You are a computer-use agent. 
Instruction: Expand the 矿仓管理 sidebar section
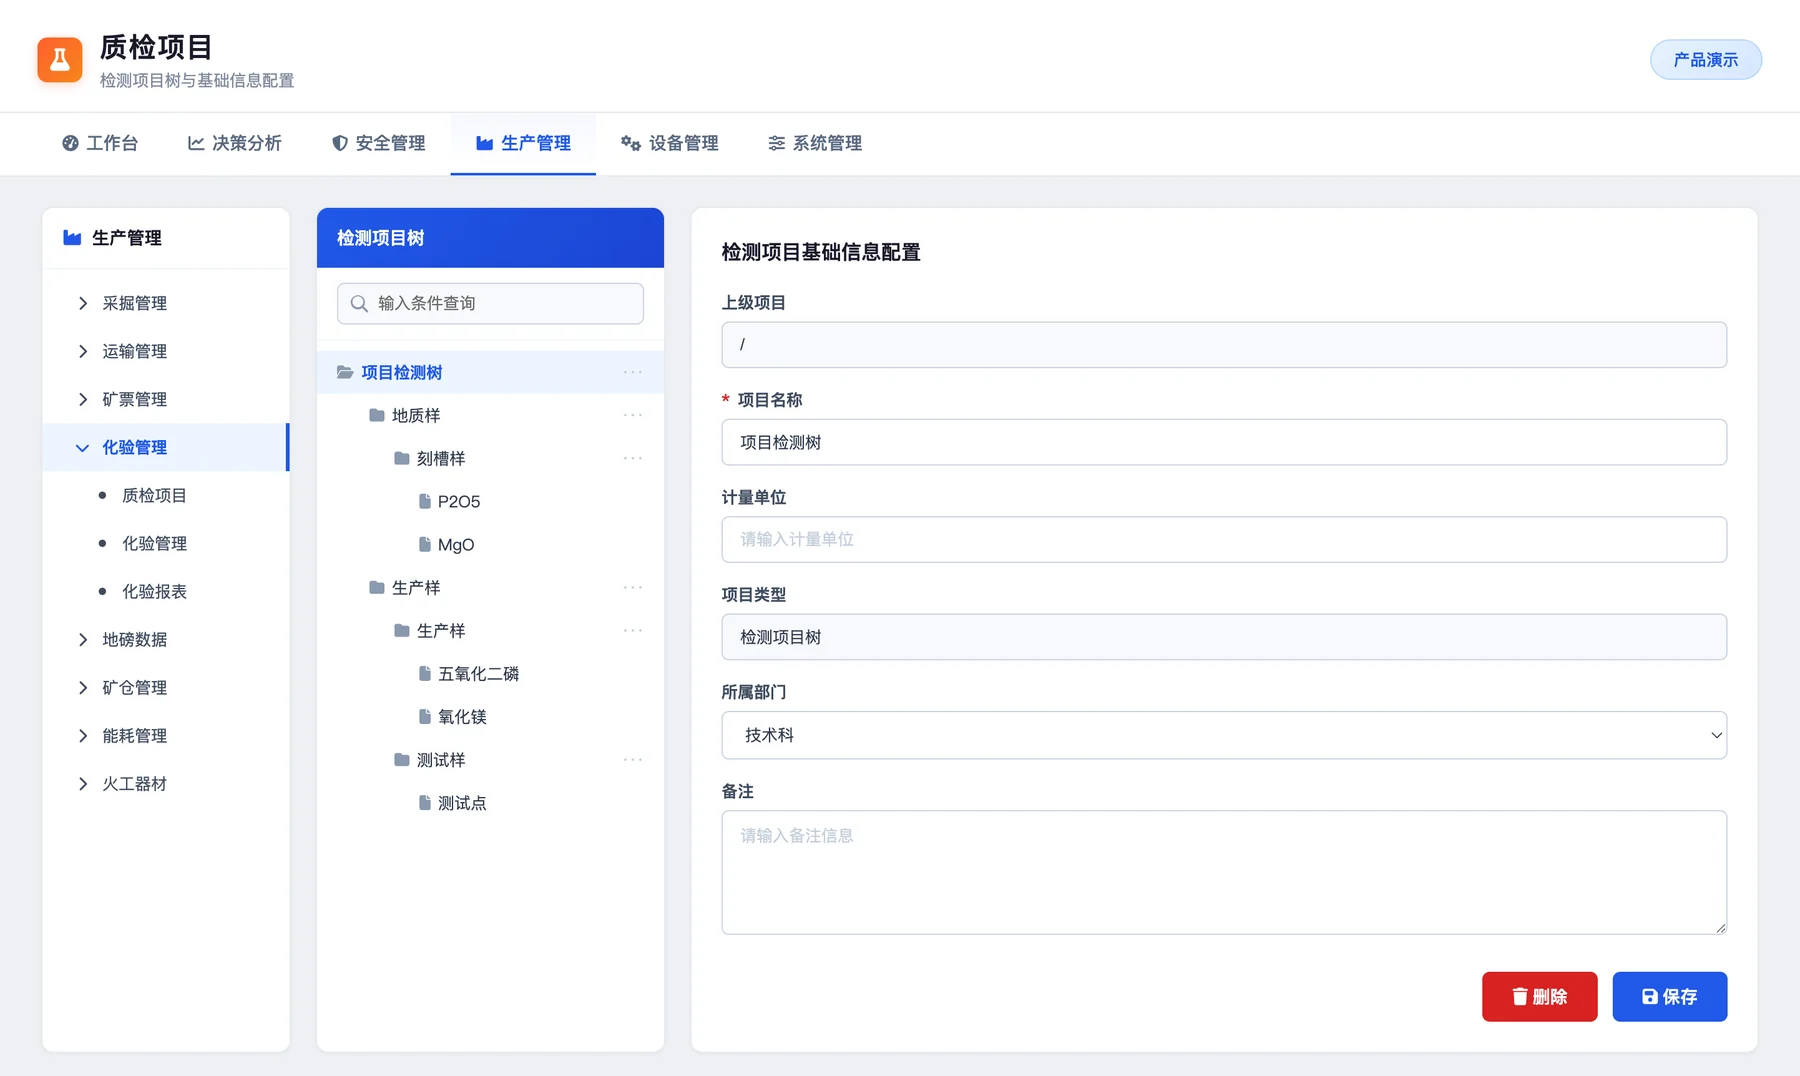tap(165, 687)
